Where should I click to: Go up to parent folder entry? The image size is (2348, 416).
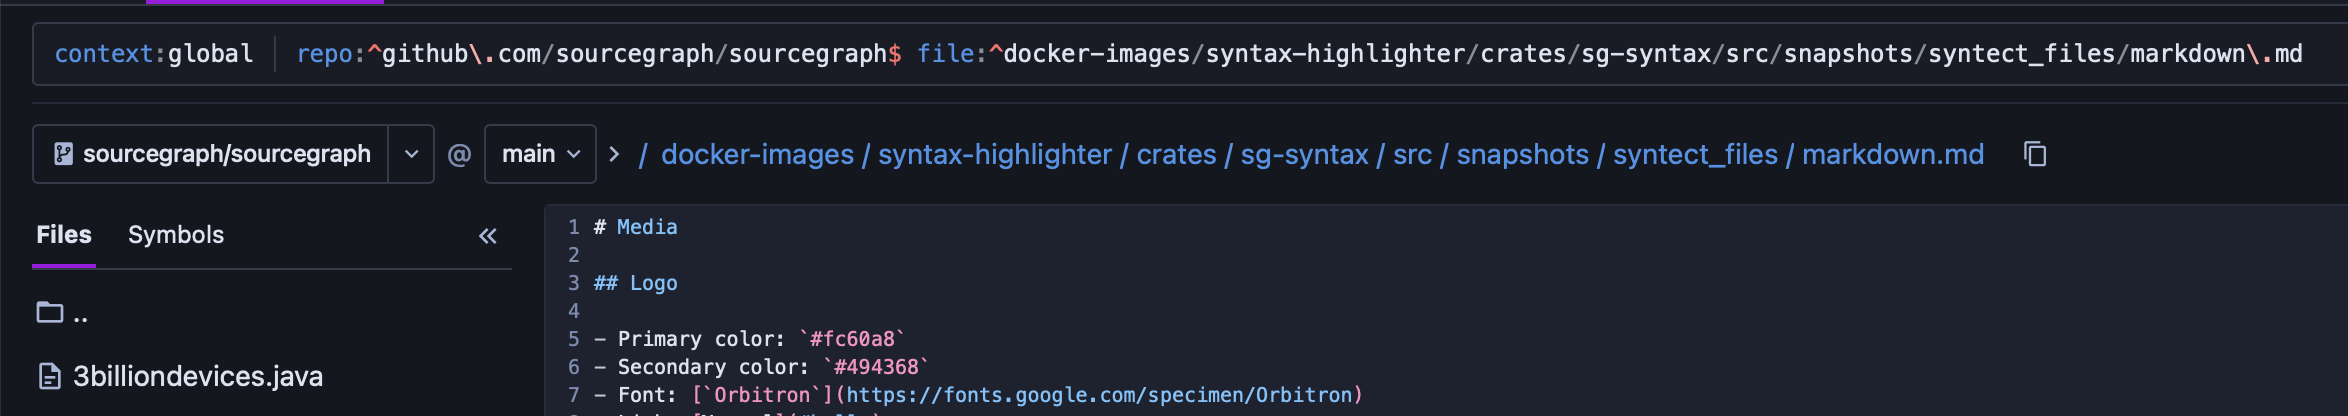pos(62,314)
